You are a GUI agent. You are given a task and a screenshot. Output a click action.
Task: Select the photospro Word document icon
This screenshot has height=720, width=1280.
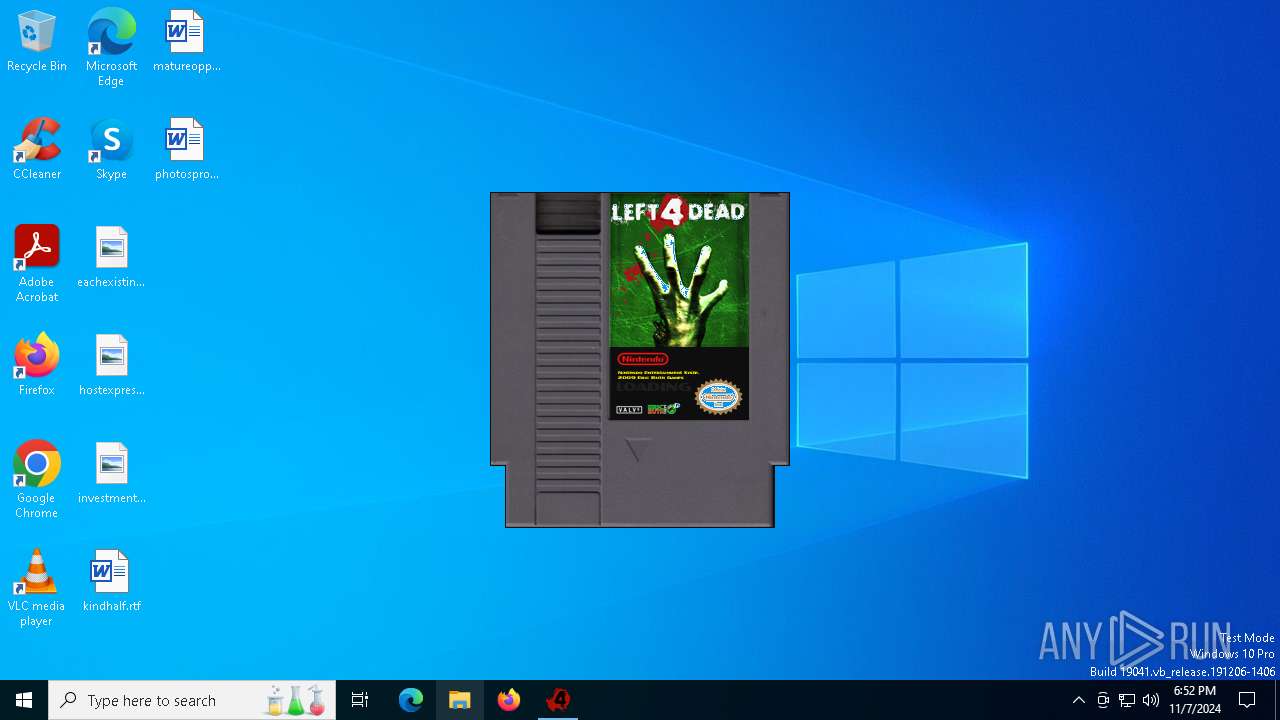(186, 150)
